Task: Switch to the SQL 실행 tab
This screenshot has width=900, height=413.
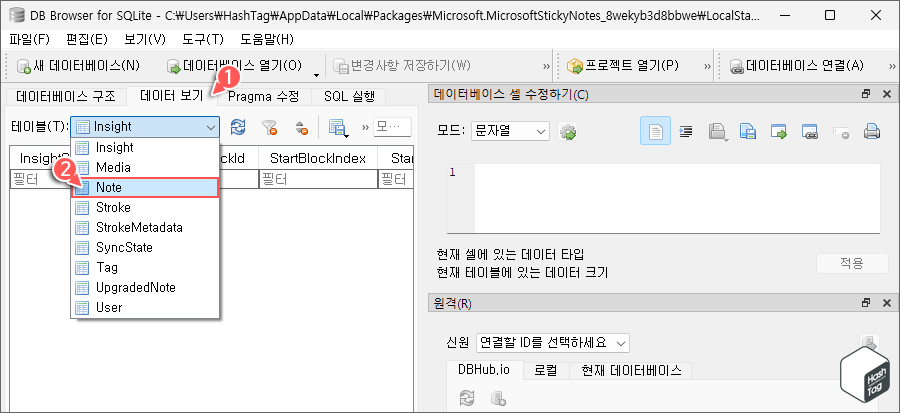Action: [349, 96]
